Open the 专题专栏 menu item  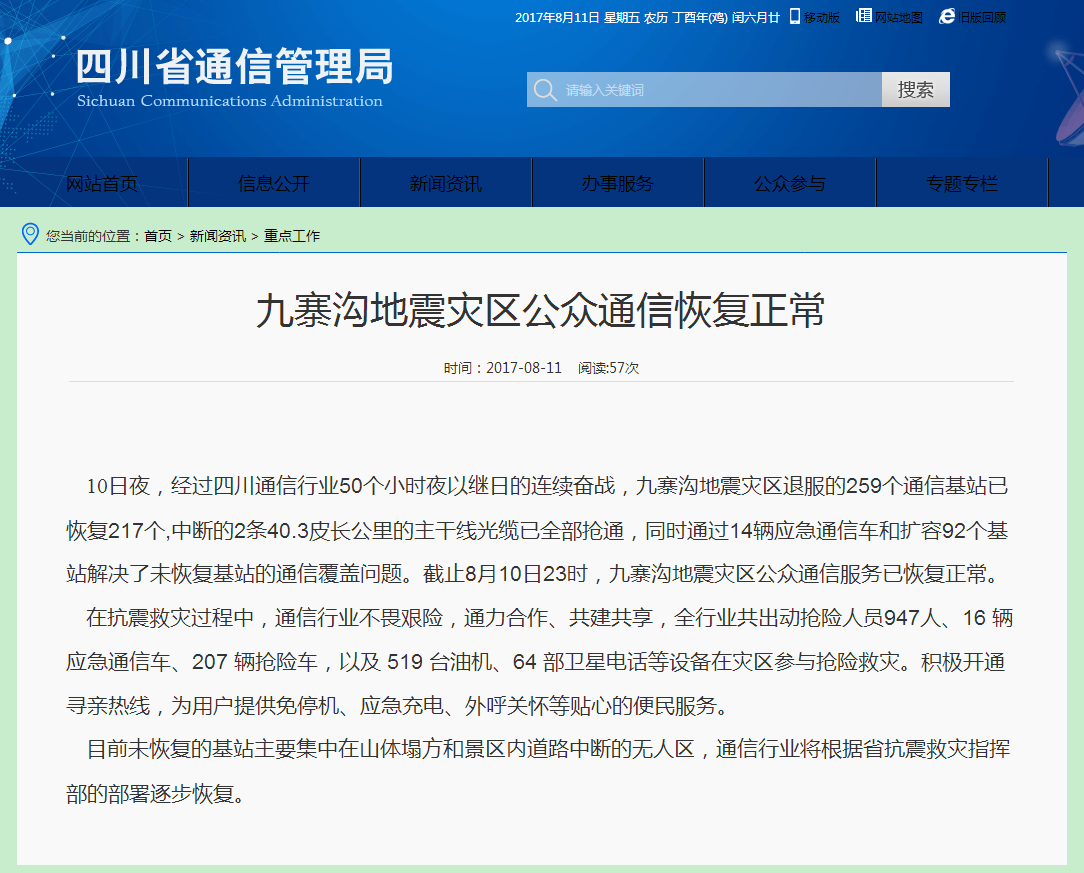[962, 183]
